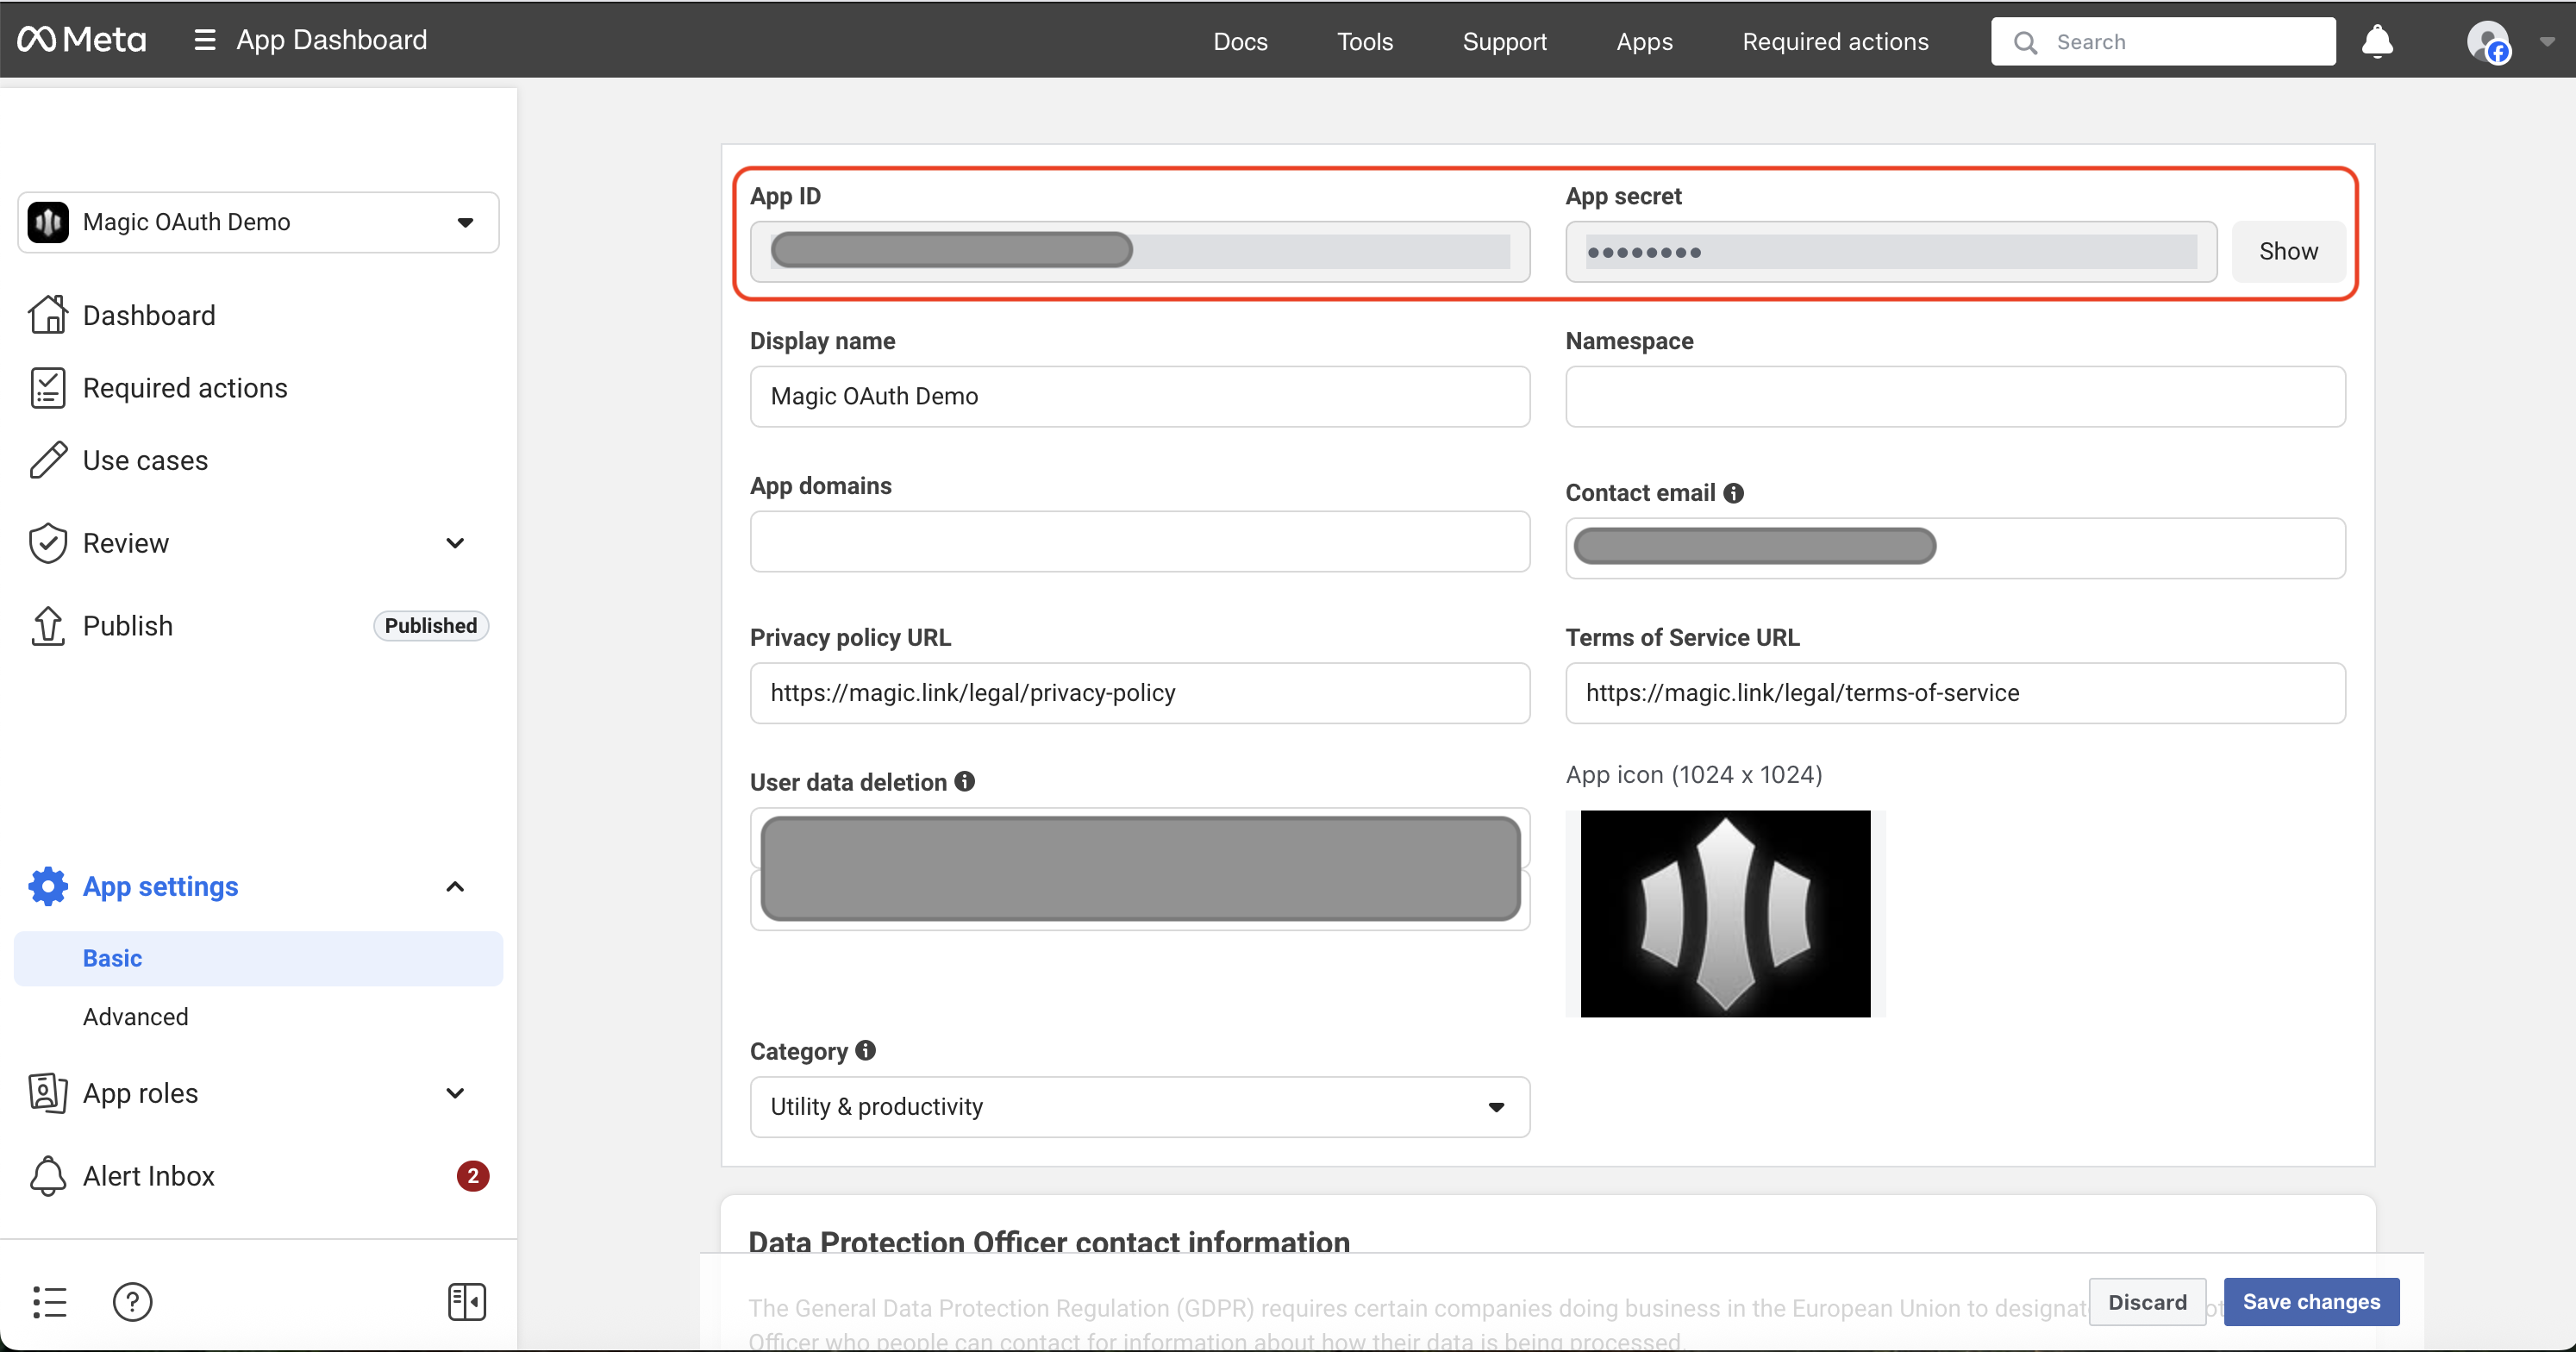Open the profile avatar menu
This screenshot has height=1352, width=2576.
pyautogui.click(x=2487, y=42)
